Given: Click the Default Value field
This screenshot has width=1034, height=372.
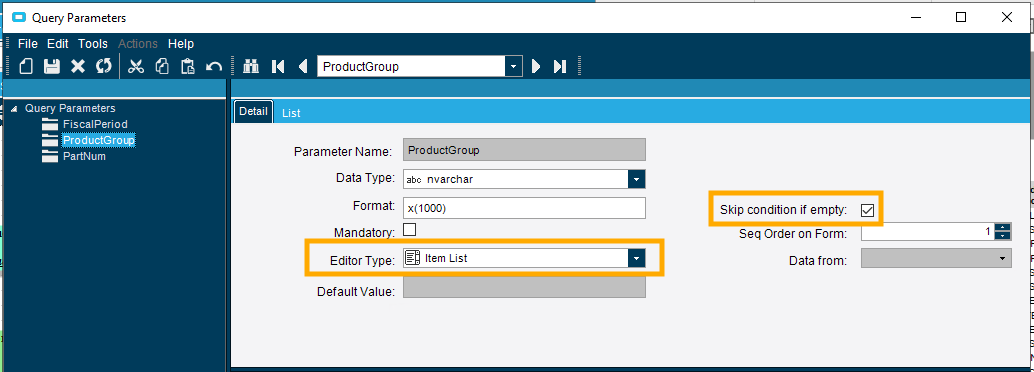Looking at the screenshot, I should click(524, 287).
